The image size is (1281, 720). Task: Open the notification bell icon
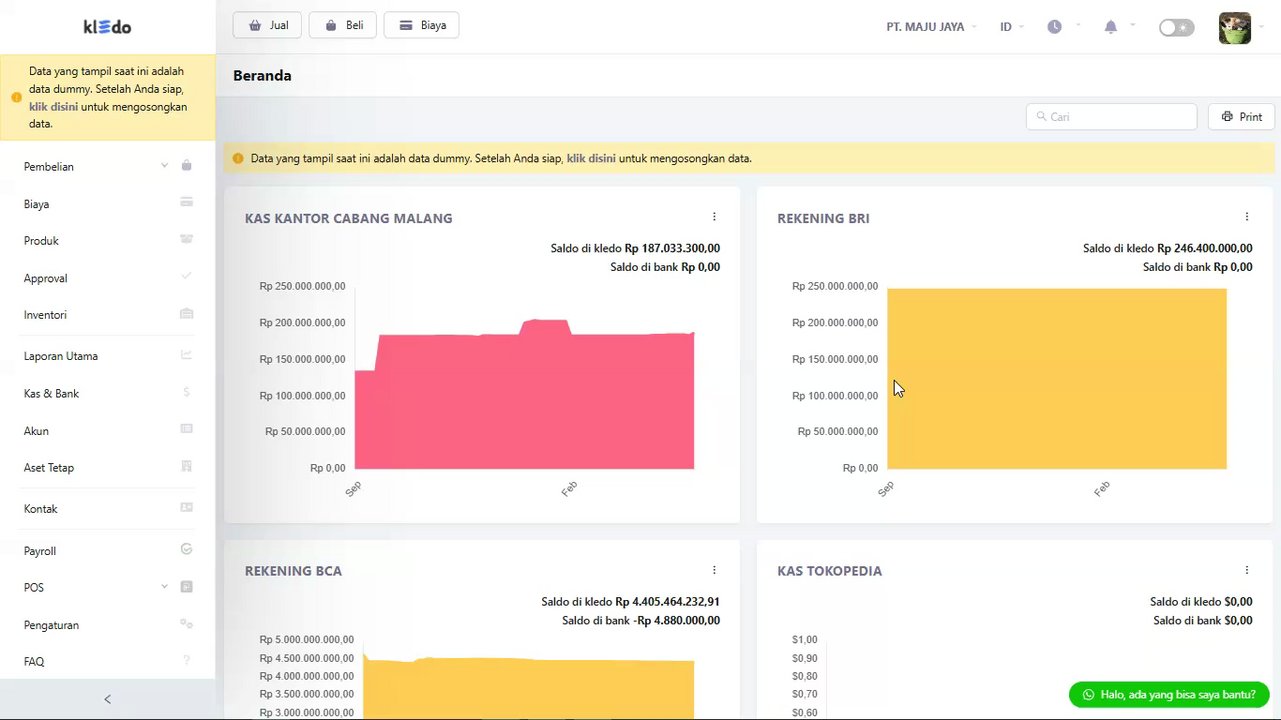1110,27
